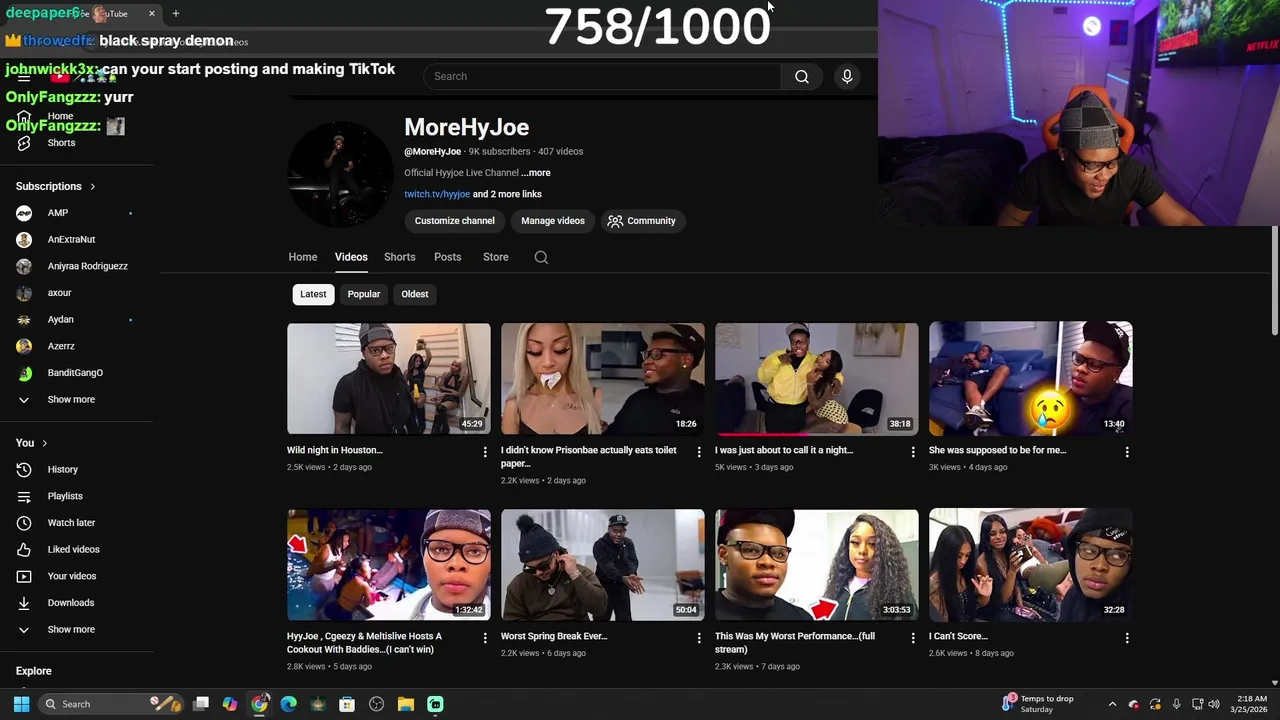Click the Manage videos button
Image resolution: width=1280 pixels, height=720 pixels.
pyautogui.click(x=553, y=221)
